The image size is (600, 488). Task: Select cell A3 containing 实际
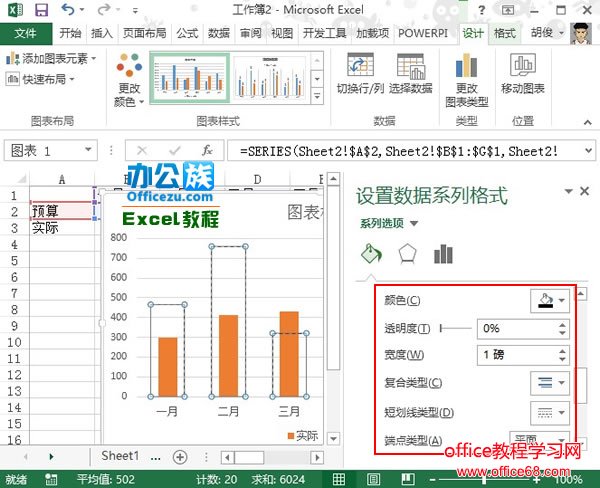tap(62, 228)
